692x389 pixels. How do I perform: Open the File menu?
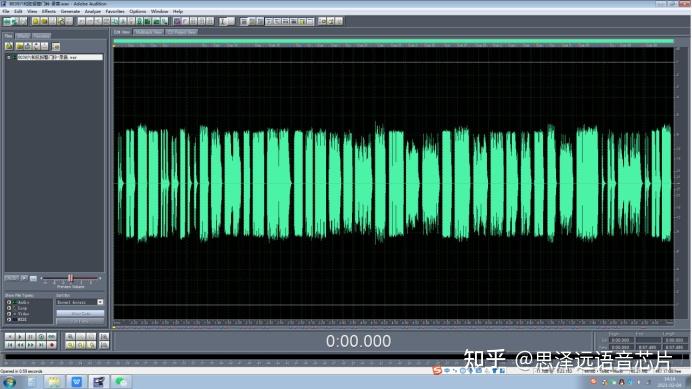tap(5, 11)
